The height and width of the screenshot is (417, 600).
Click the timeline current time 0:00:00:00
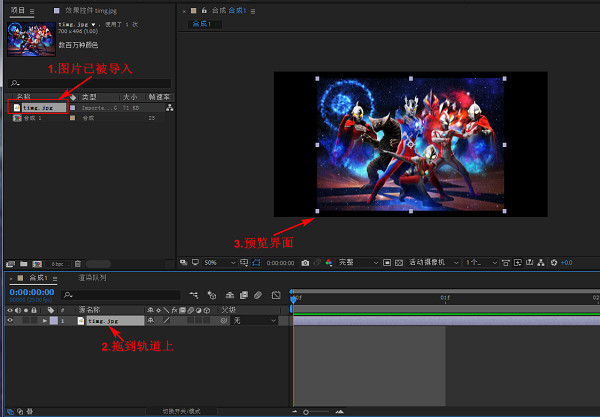point(32,292)
